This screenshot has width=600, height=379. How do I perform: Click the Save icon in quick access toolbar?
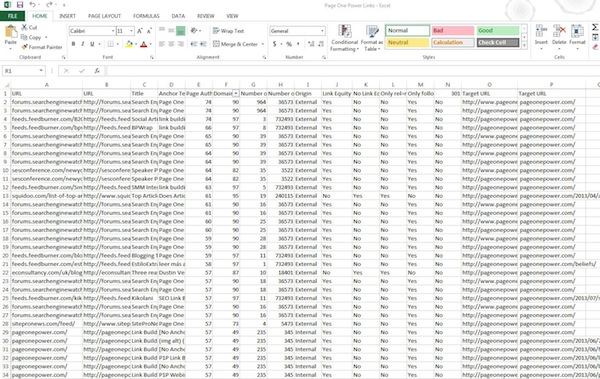pos(20,5)
